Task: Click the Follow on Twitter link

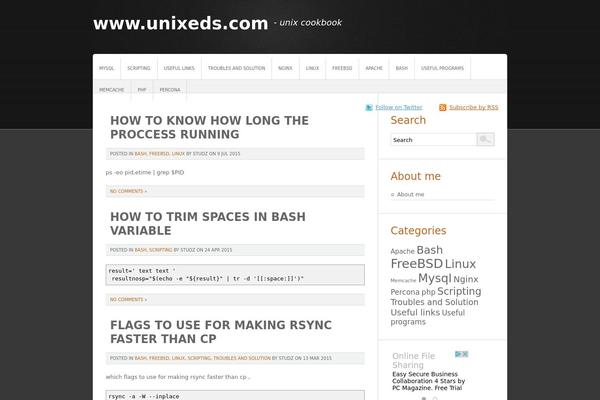Action: 399,108
